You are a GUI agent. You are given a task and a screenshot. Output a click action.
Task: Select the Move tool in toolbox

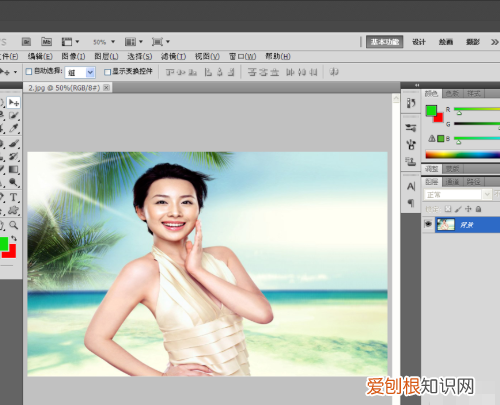coord(14,102)
